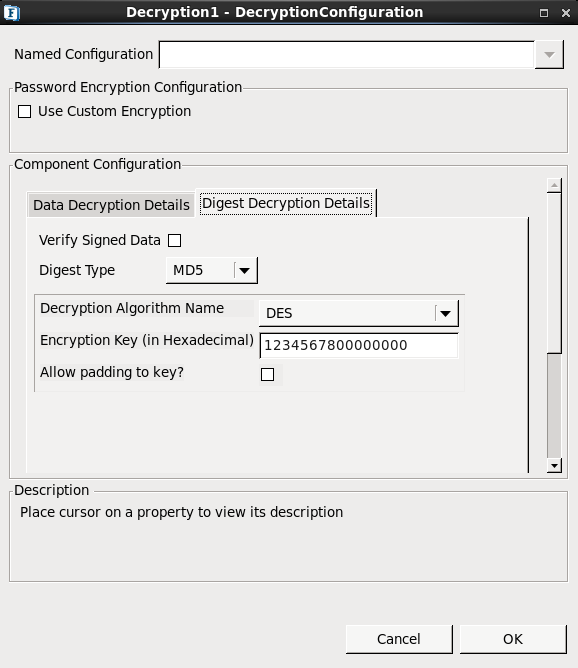This screenshot has height=668, width=578.
Task: Focus the Named Configuration text field
Action: [x=347, y=55]
